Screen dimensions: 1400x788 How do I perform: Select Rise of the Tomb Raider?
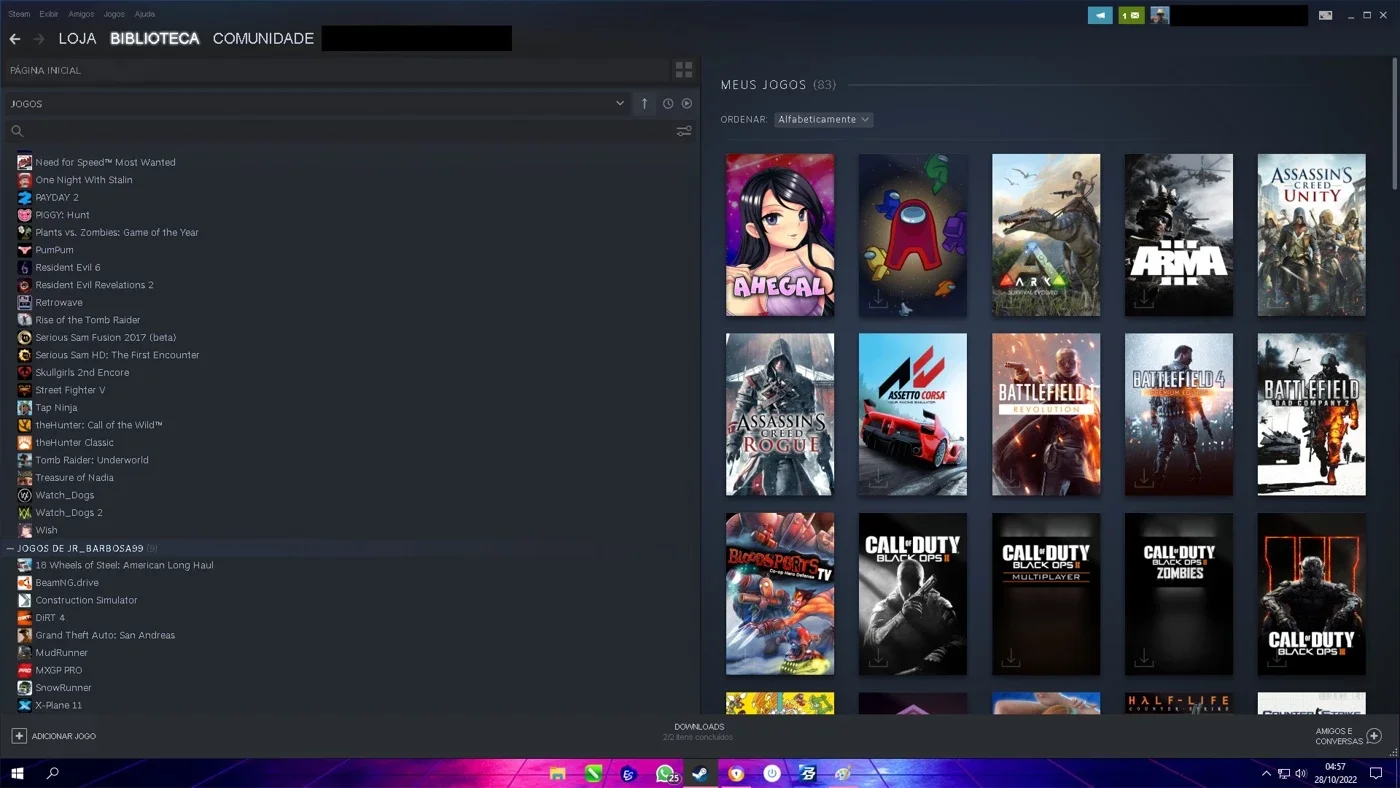[x=88, y=320]
